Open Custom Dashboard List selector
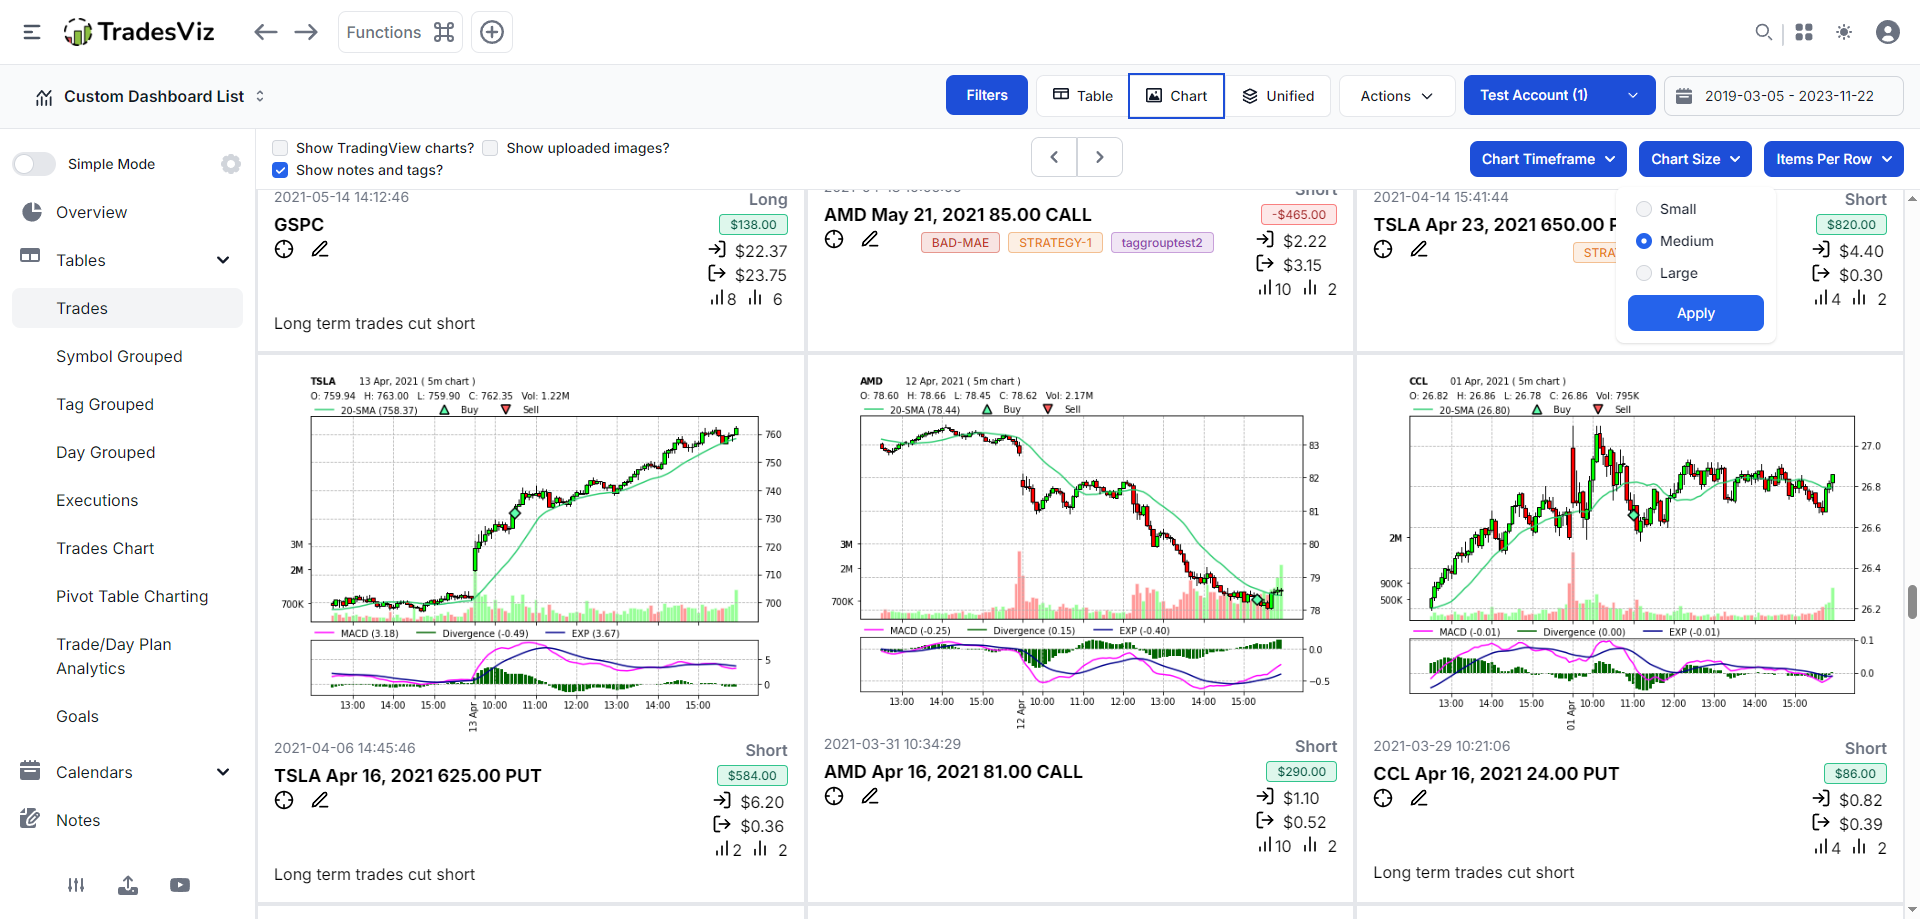The height and width of the screenshot is (919, 1920). tap(150, 96)
